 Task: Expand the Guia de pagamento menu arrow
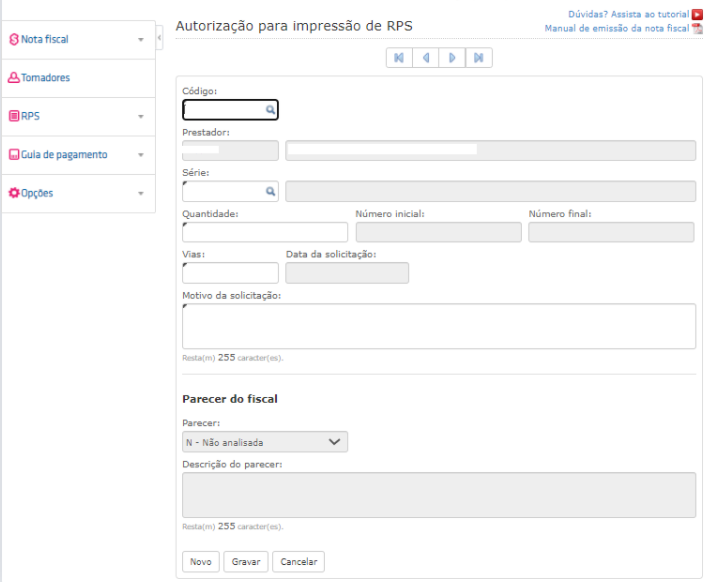coord(141,155)
